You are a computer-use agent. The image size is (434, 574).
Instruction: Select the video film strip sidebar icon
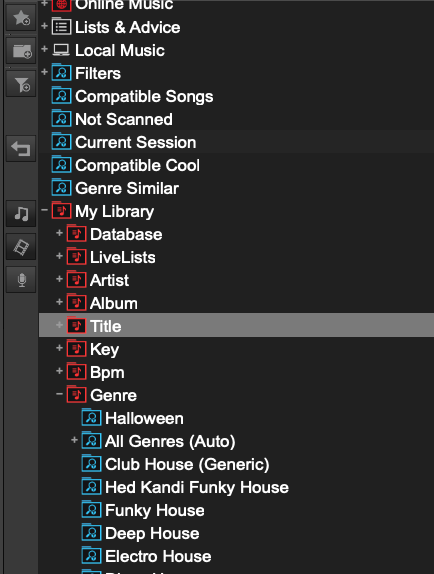click(x=21, y=247)
